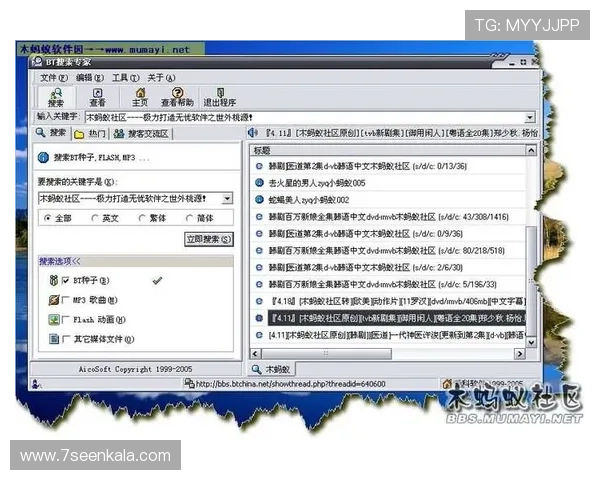
Task: Click the 立即搜索(S) button
Action: [x=209, y=239]
